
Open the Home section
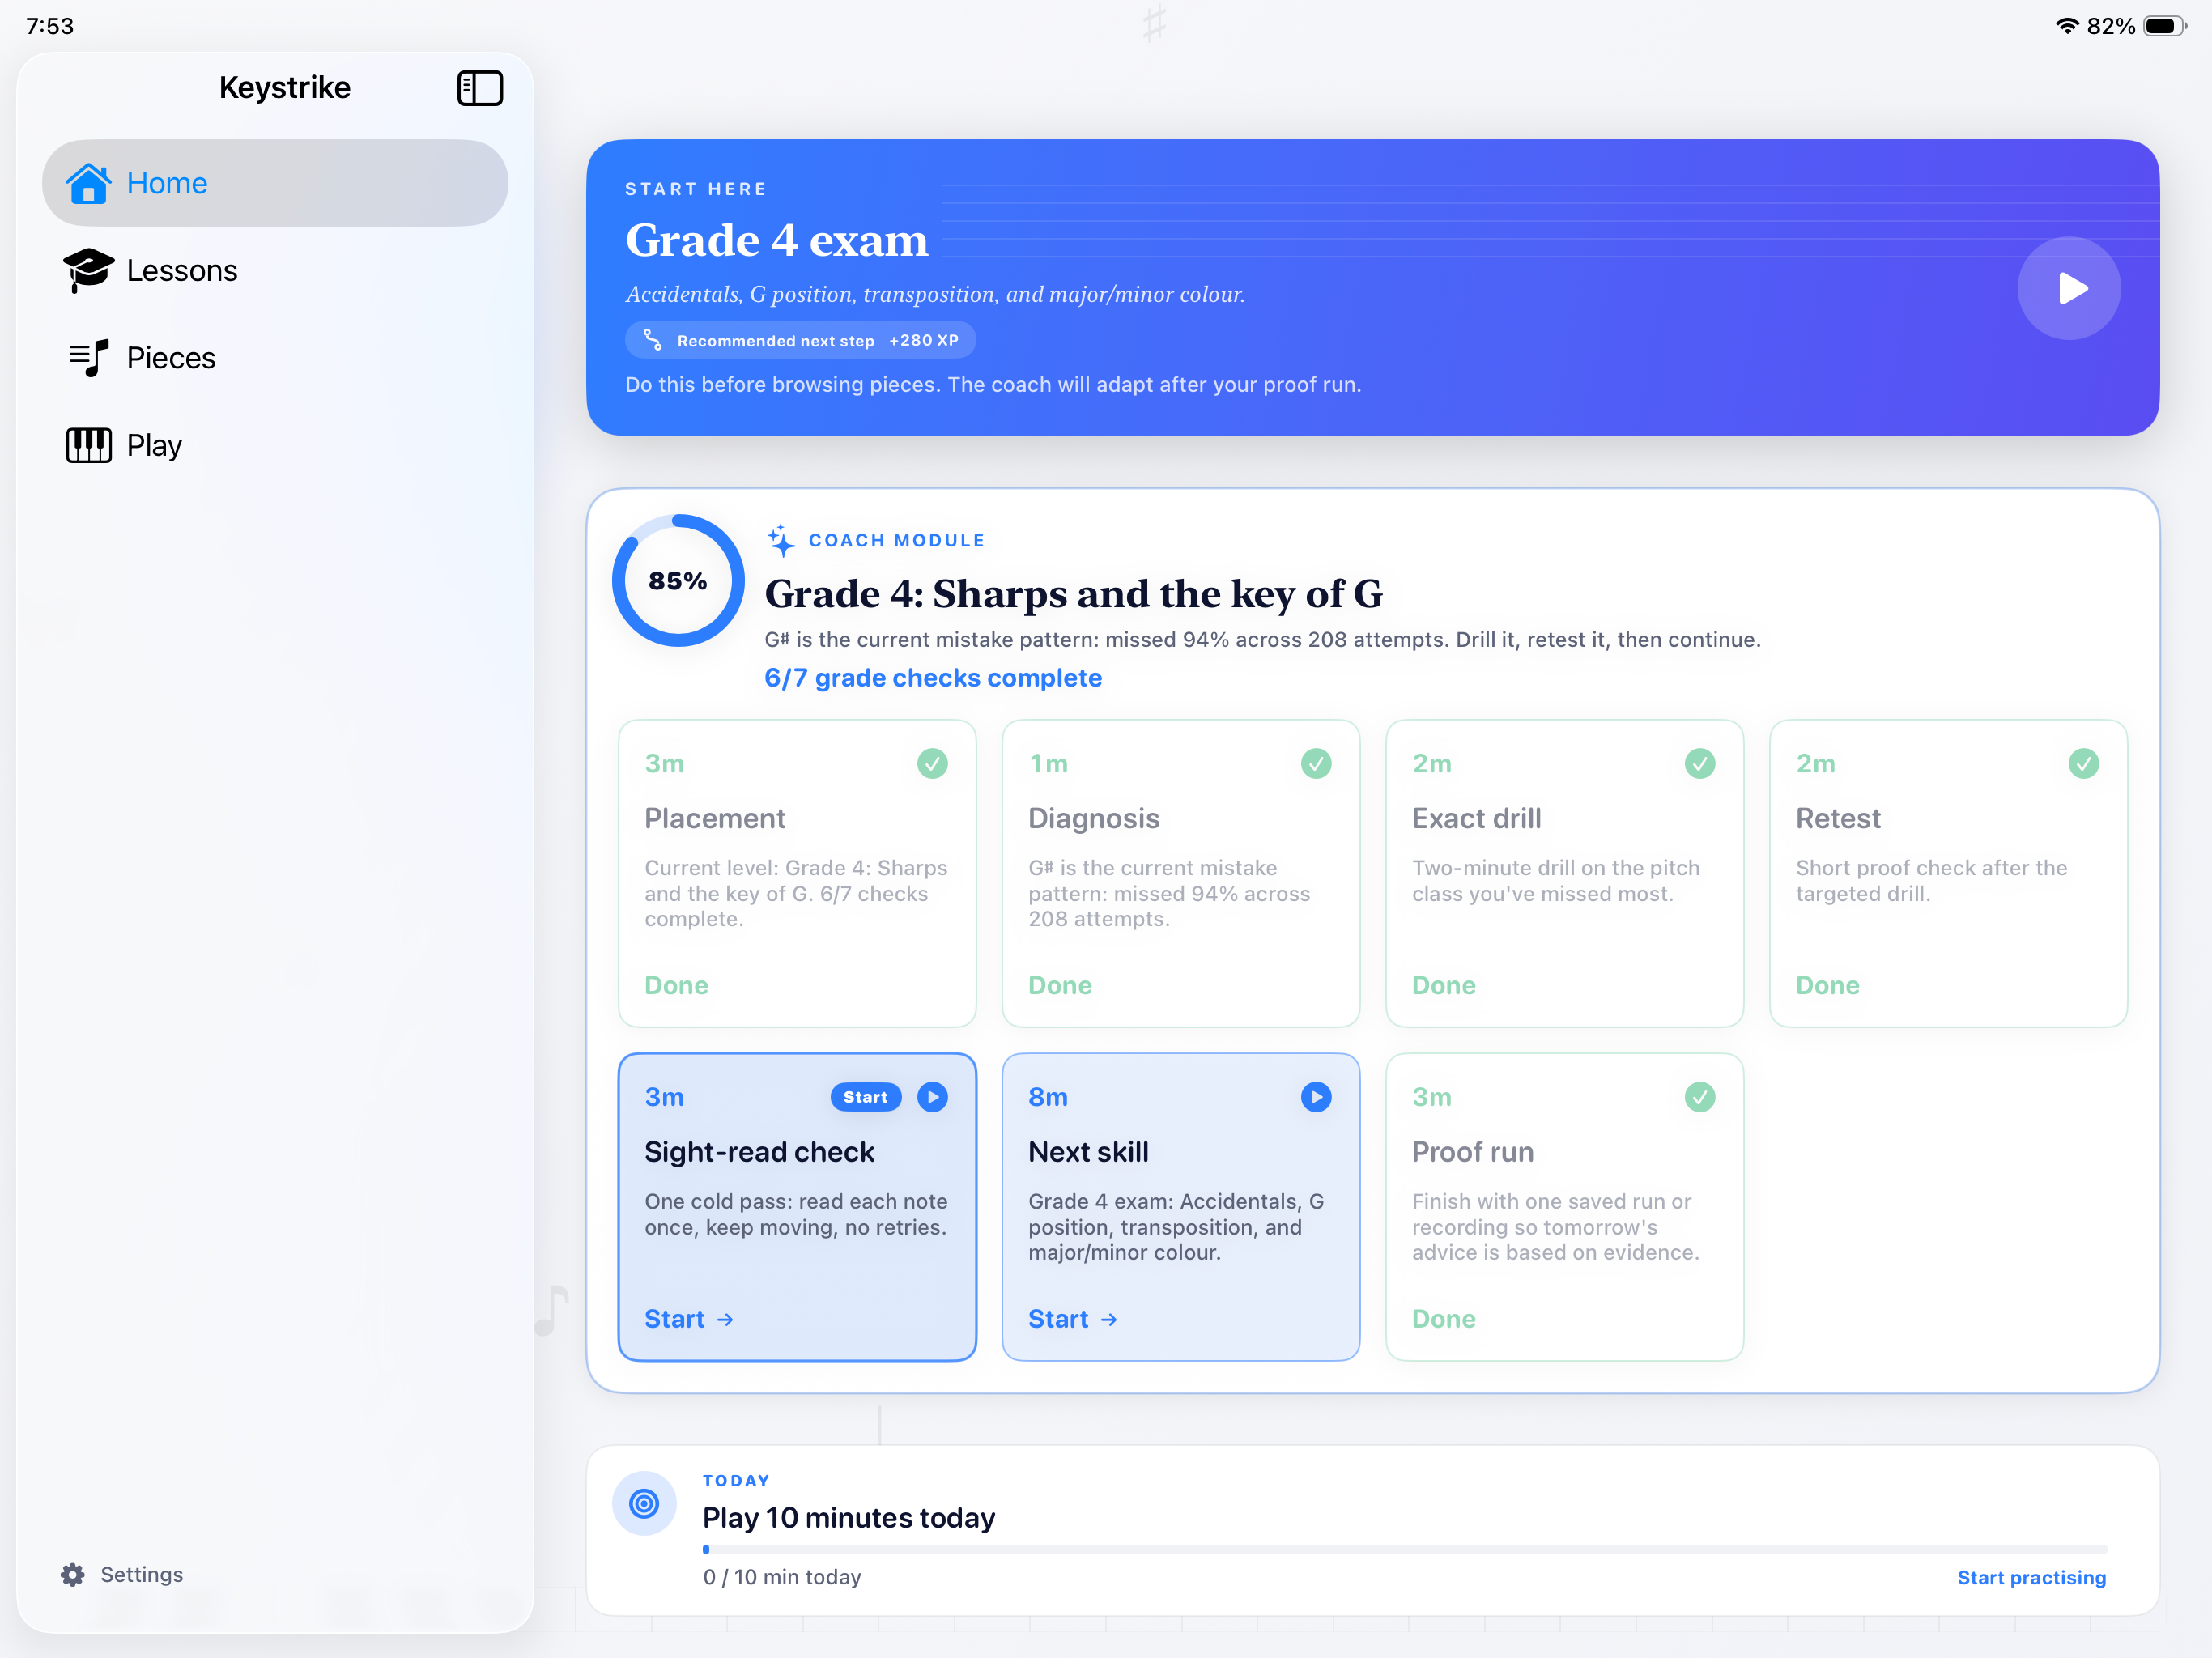tap(275, 183)
